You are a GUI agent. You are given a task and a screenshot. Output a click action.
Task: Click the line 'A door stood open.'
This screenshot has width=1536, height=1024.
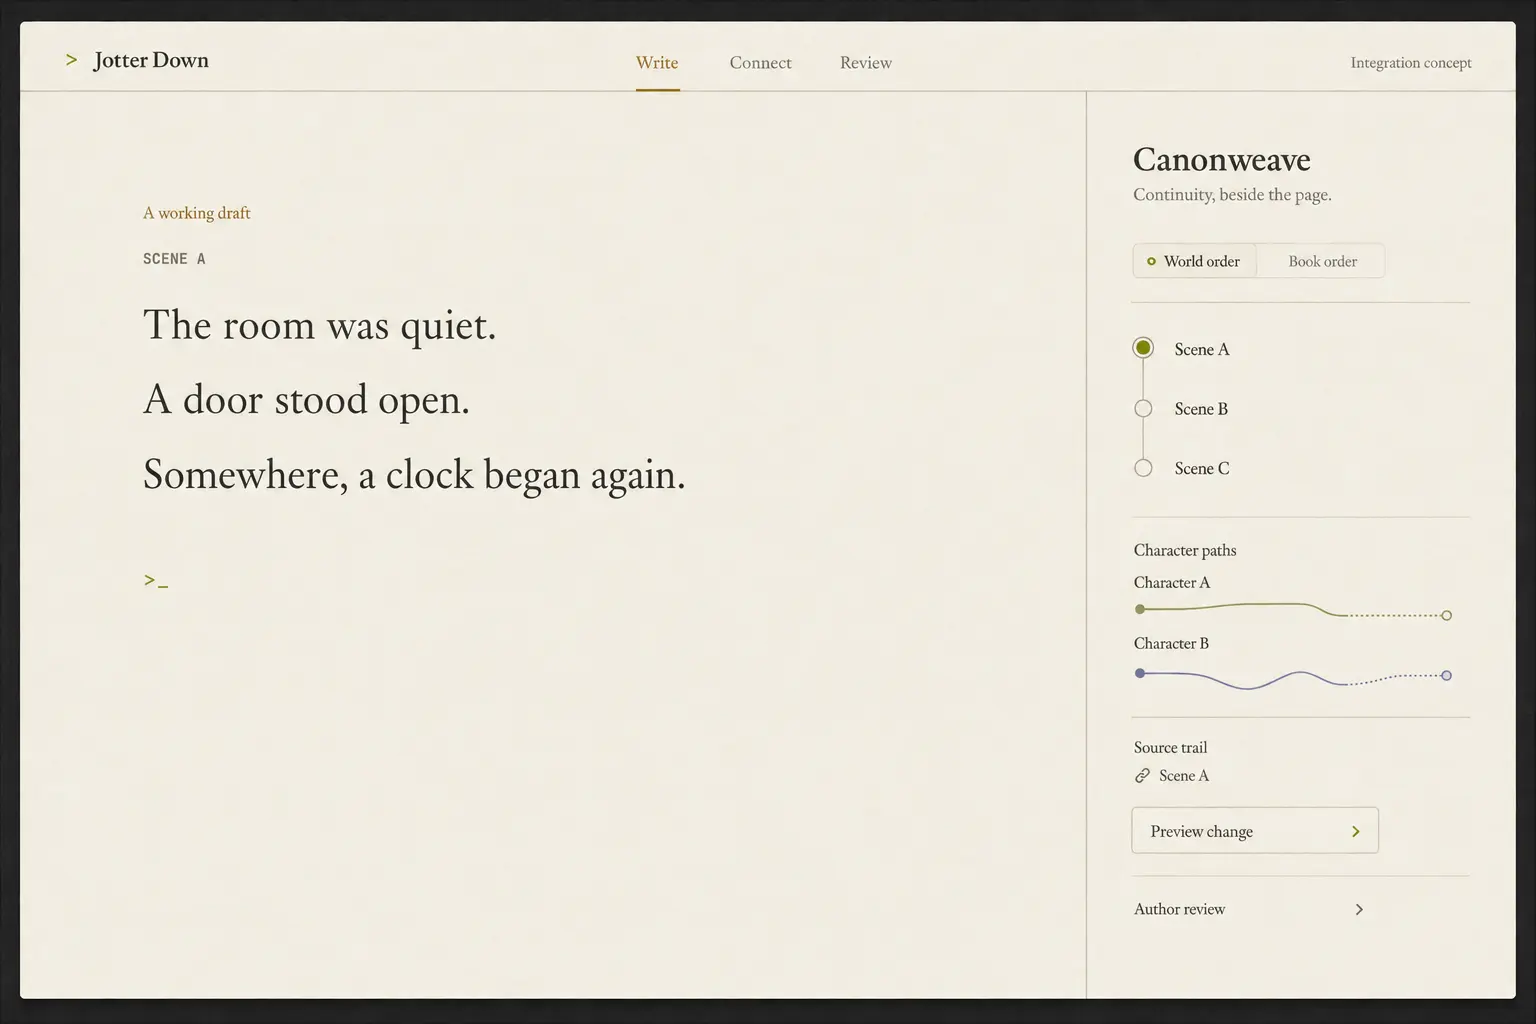(x=306, y=400)
